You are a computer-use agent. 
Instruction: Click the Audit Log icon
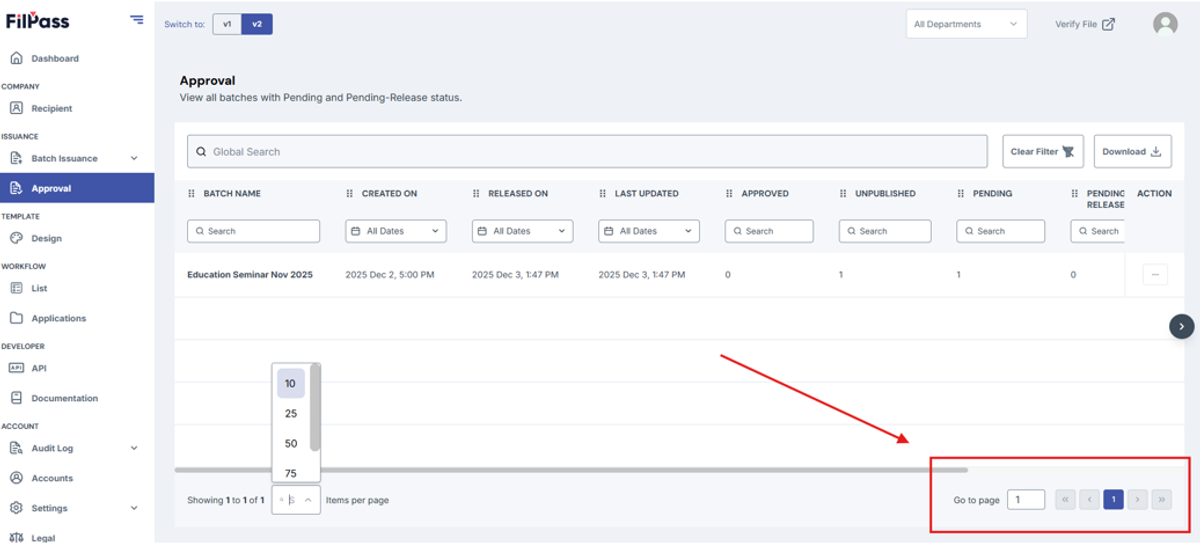[x=16, y=448]
